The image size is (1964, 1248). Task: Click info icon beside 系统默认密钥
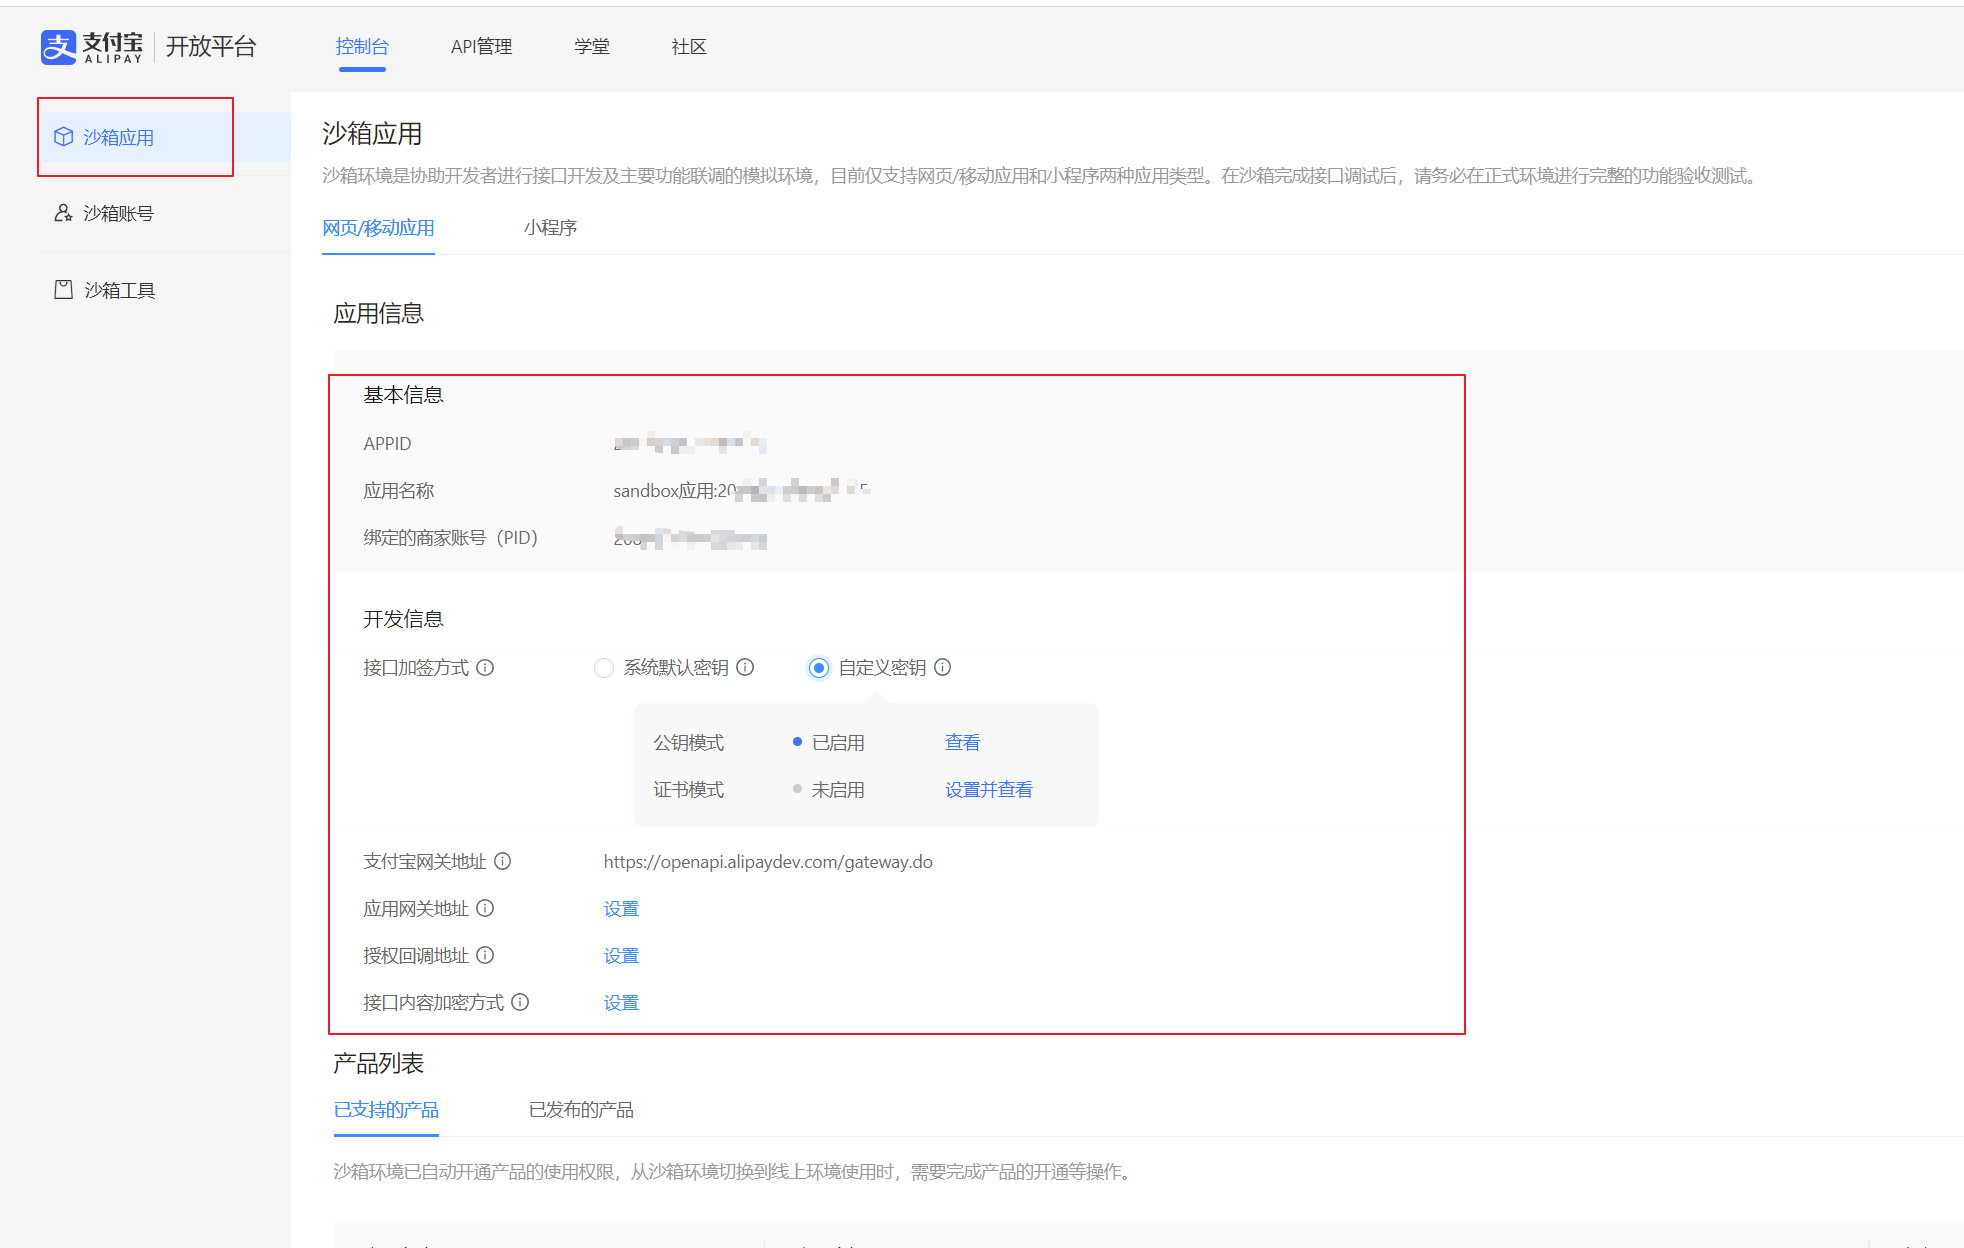745,667
